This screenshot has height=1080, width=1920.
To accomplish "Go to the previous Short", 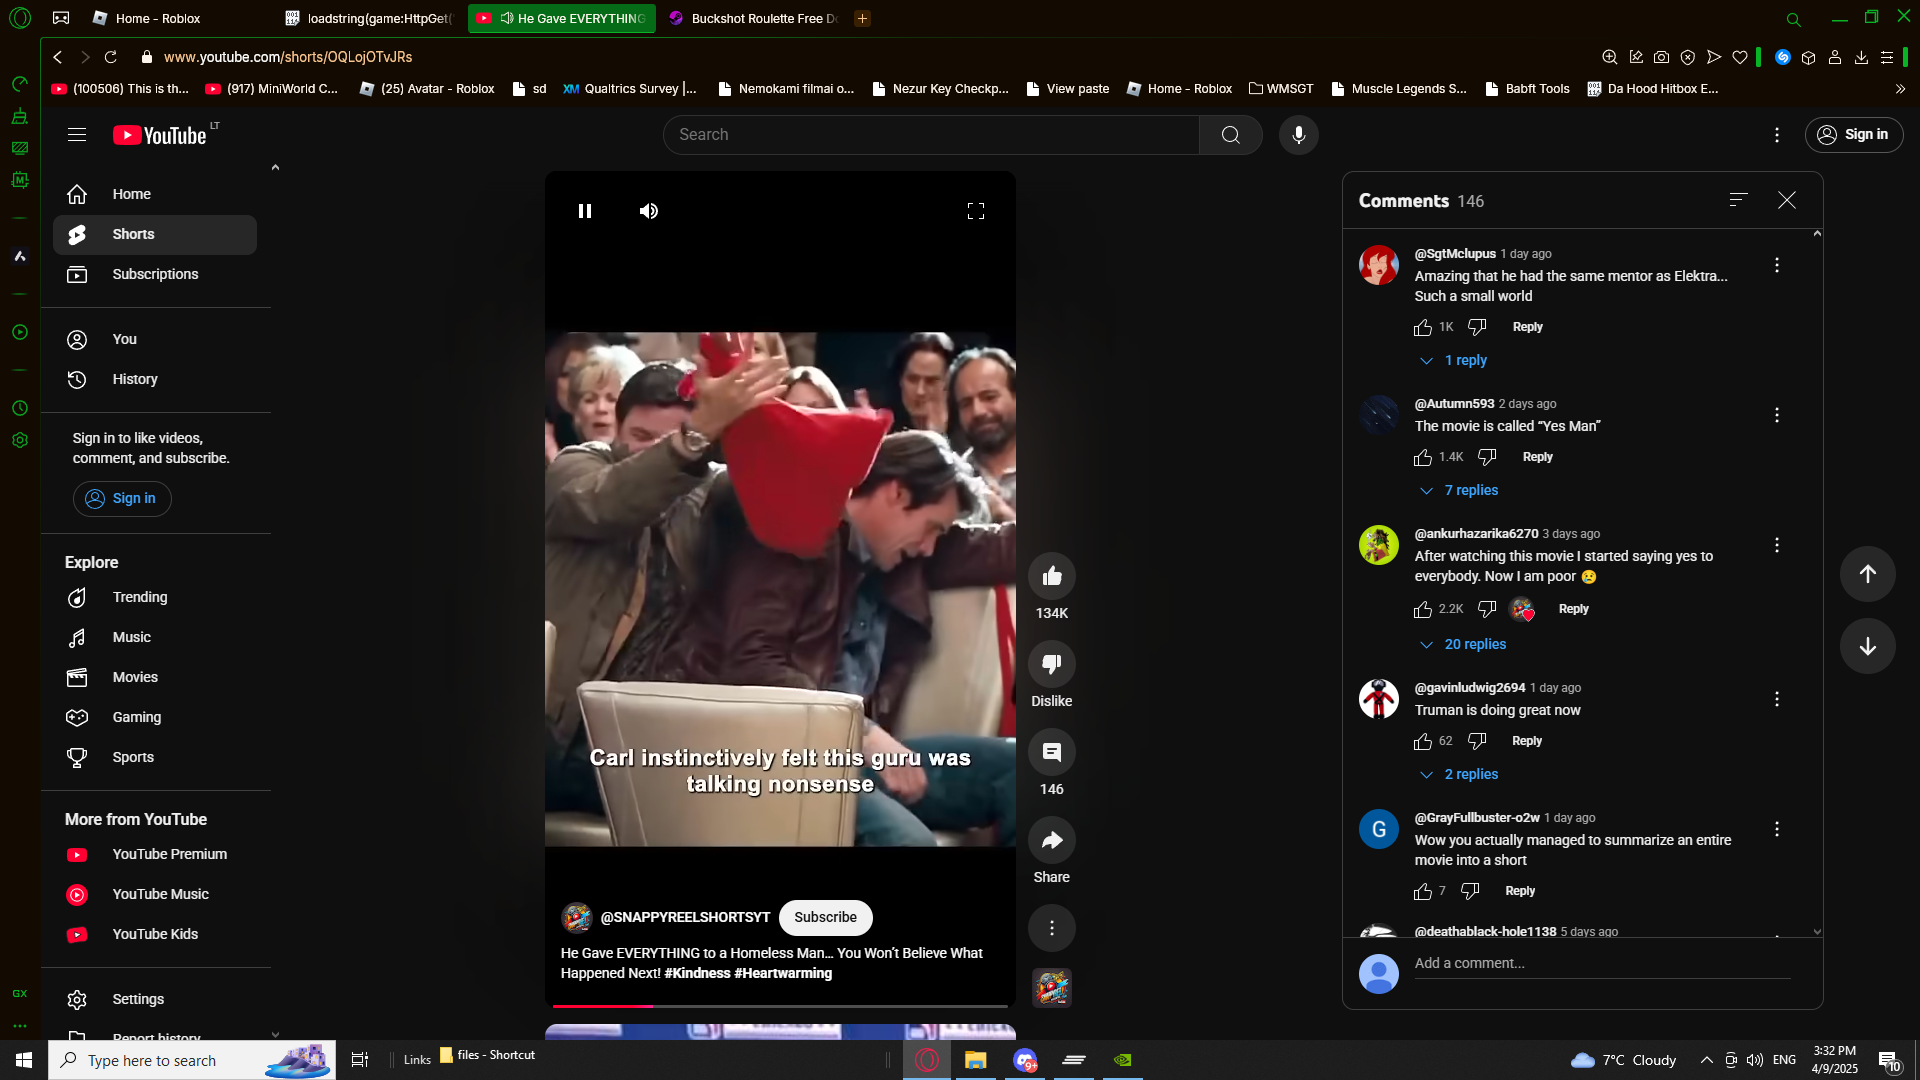I will coord(1868,574).
